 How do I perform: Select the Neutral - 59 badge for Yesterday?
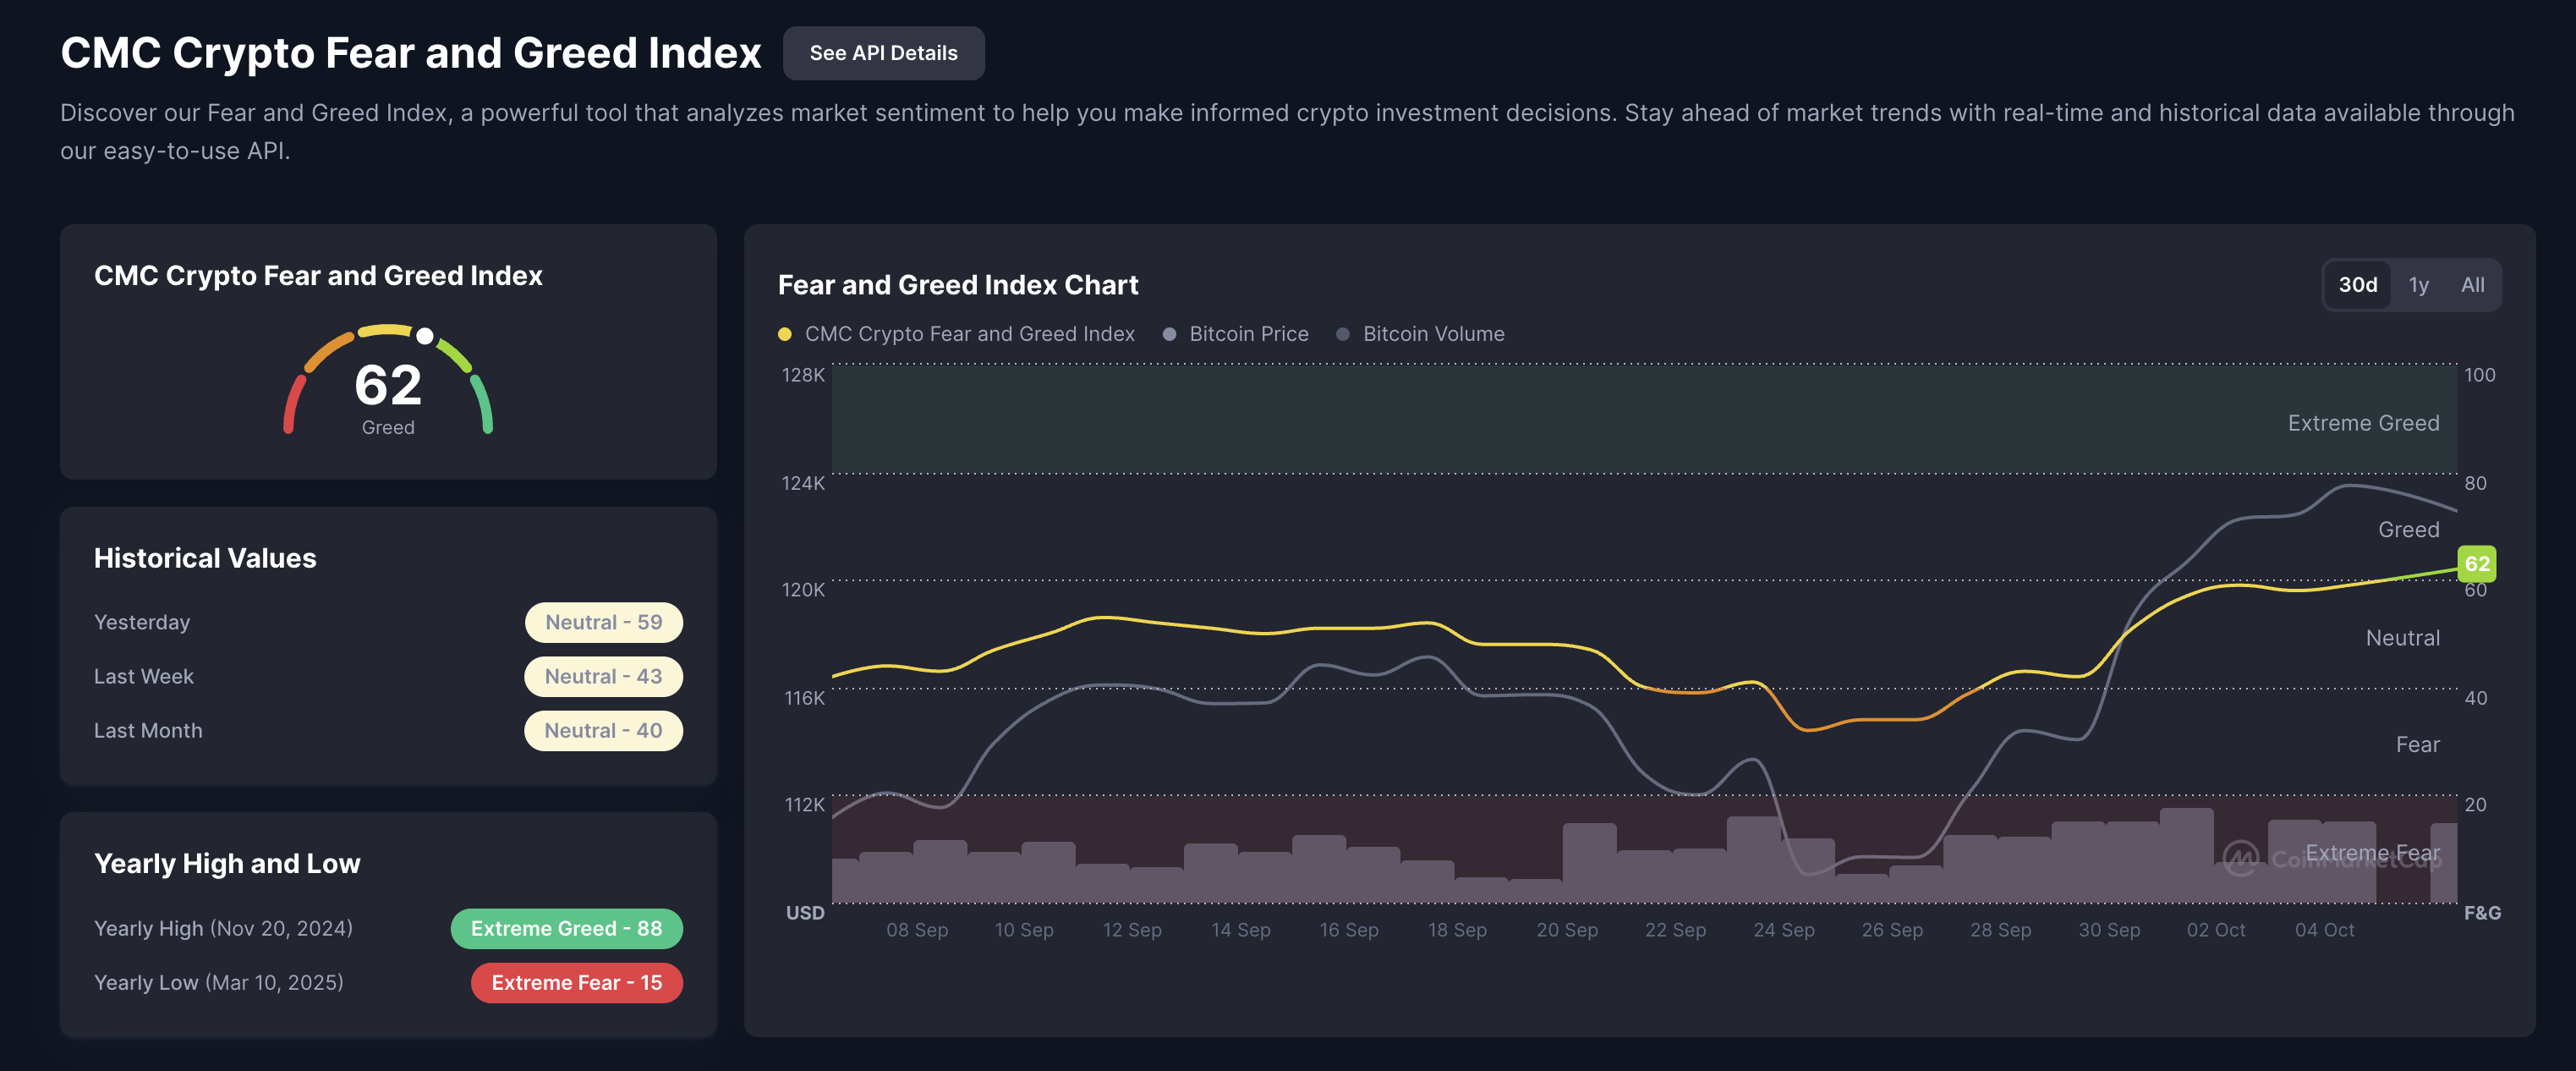pyautogui.click(x=603, y=621)
